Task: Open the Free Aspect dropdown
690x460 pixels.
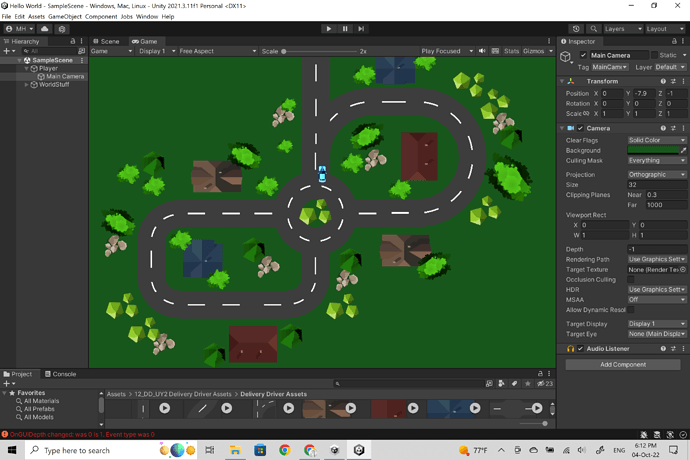Action: (217, 51)
